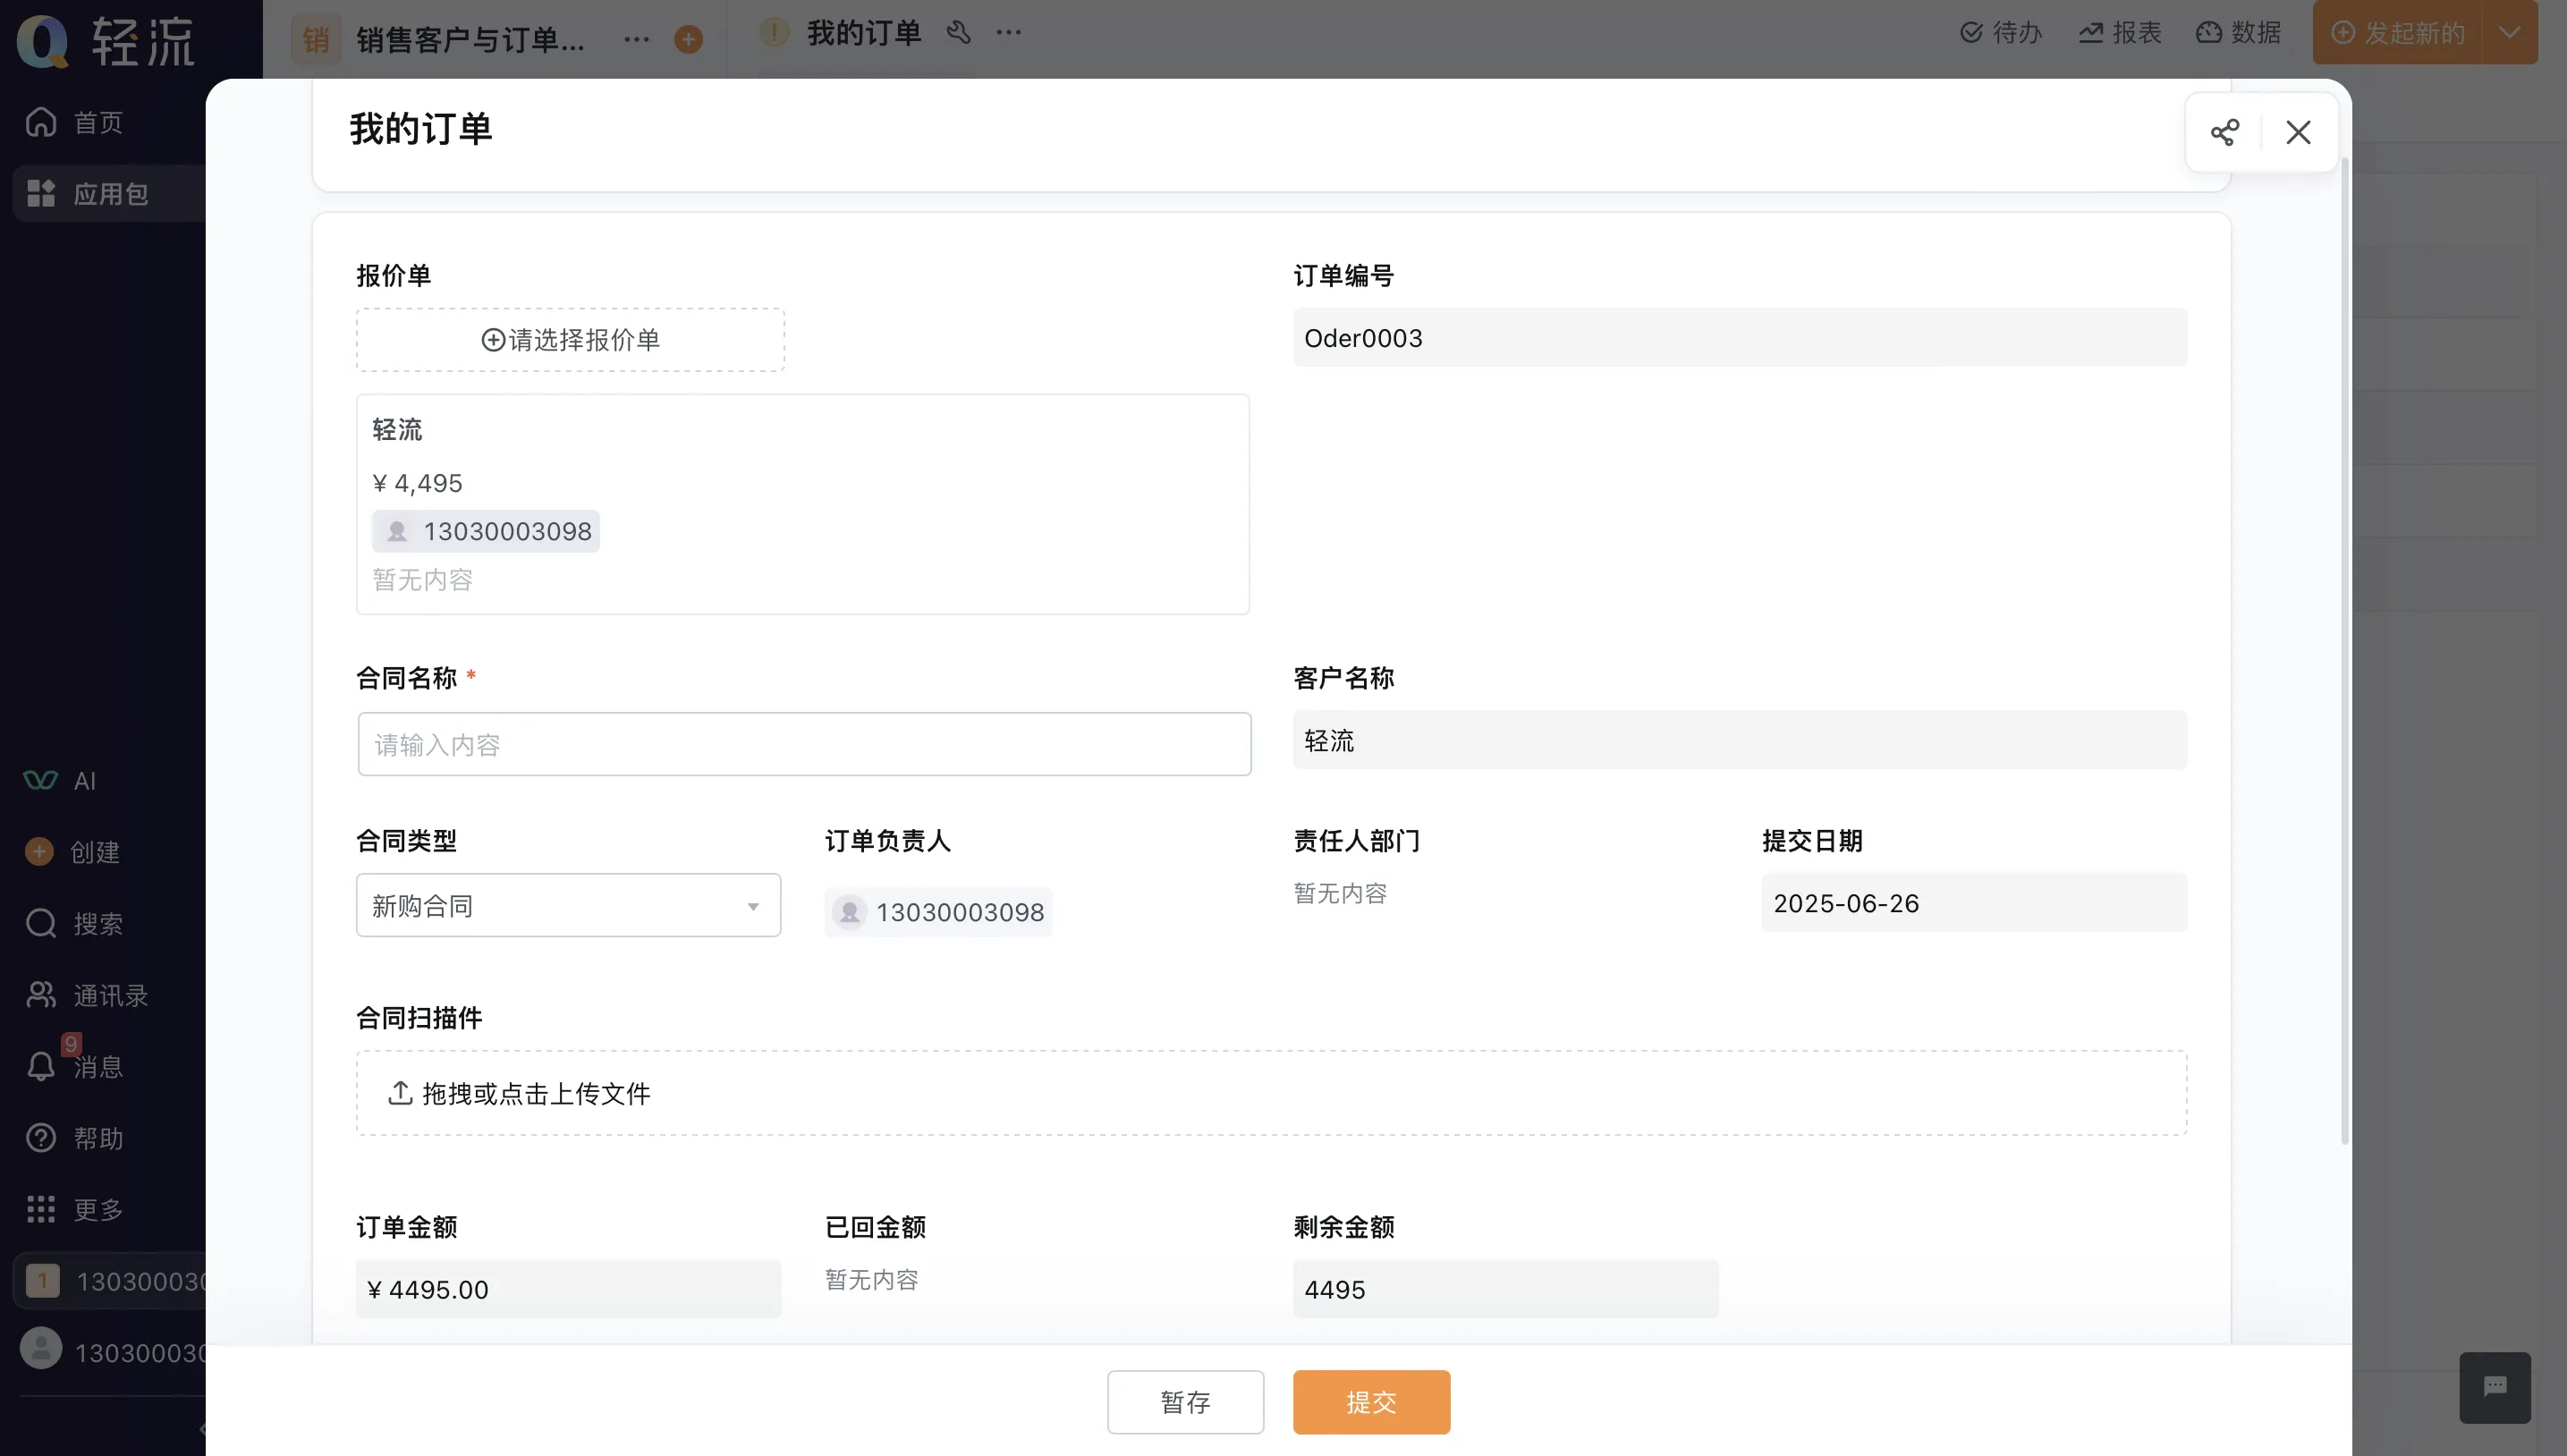The width and height of the screenshot is (2567, 1456).
Task: Click the 合同名称 input field
Action: pyautogui.click(x=803, y=743)
